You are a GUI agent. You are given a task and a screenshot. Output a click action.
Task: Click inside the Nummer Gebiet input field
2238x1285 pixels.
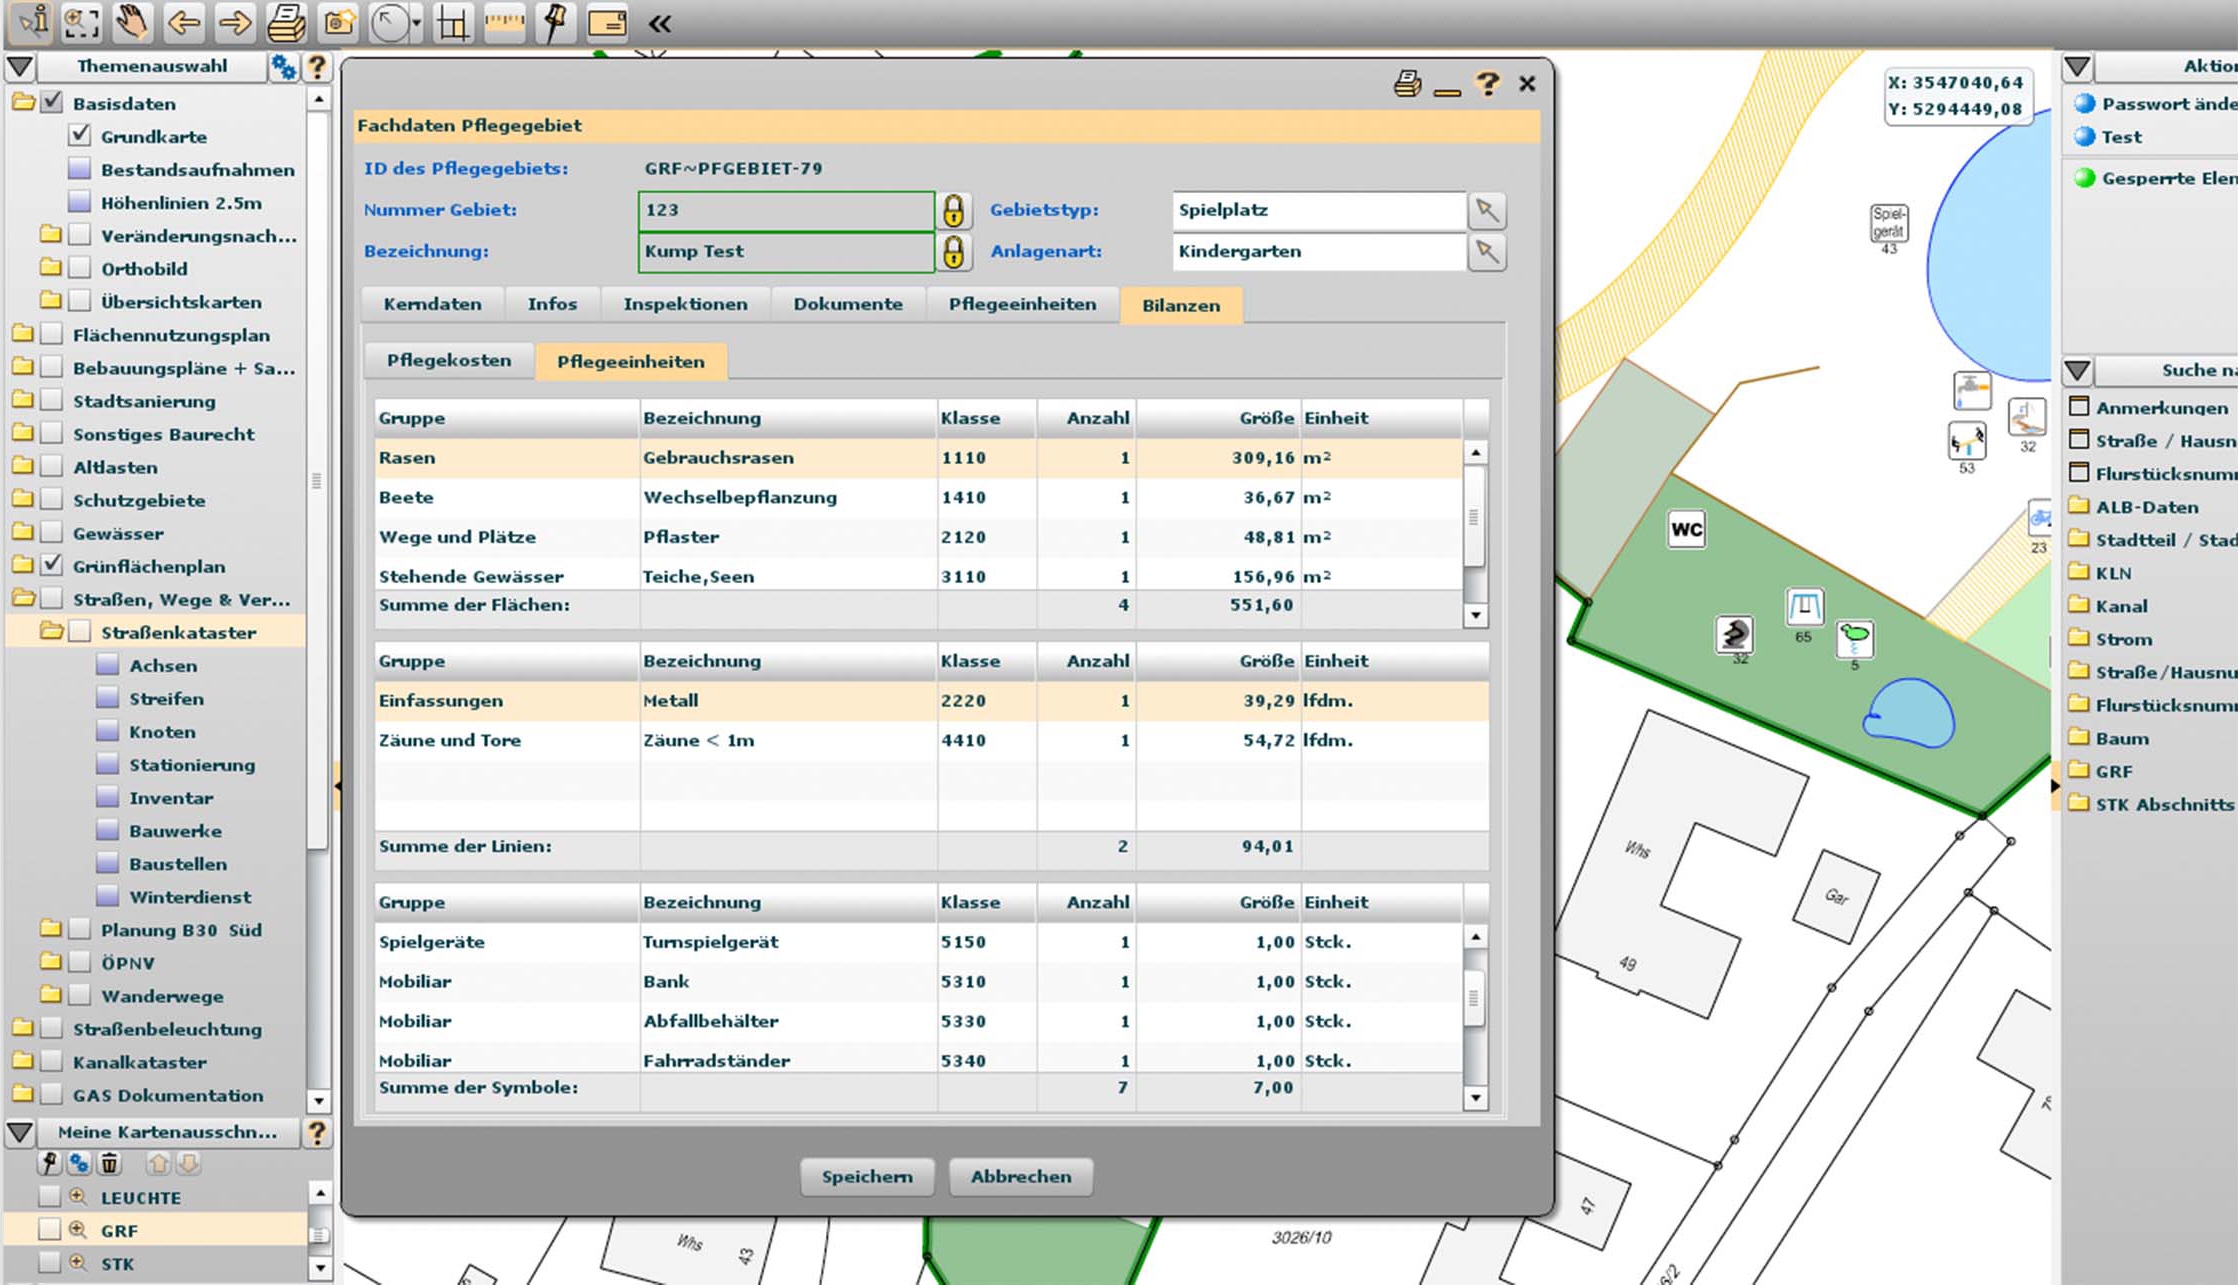(x=785, y=210)
